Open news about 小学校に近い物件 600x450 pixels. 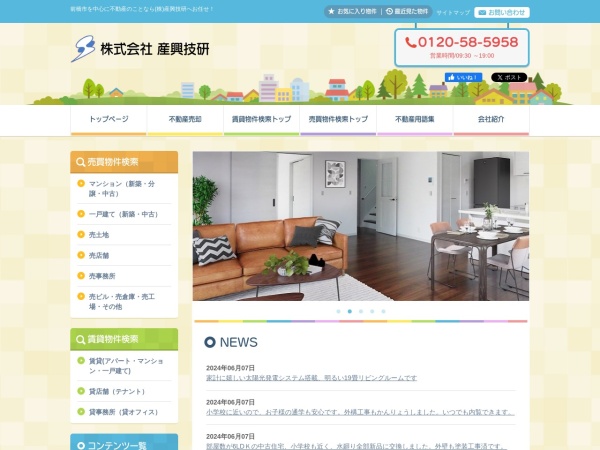point(360,412)
